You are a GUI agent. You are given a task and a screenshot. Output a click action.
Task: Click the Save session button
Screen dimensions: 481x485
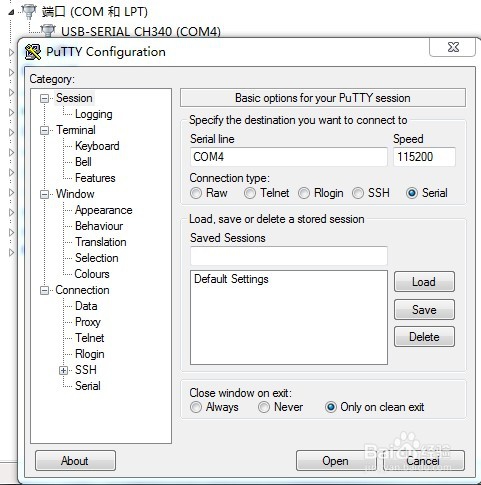[424, 310]
